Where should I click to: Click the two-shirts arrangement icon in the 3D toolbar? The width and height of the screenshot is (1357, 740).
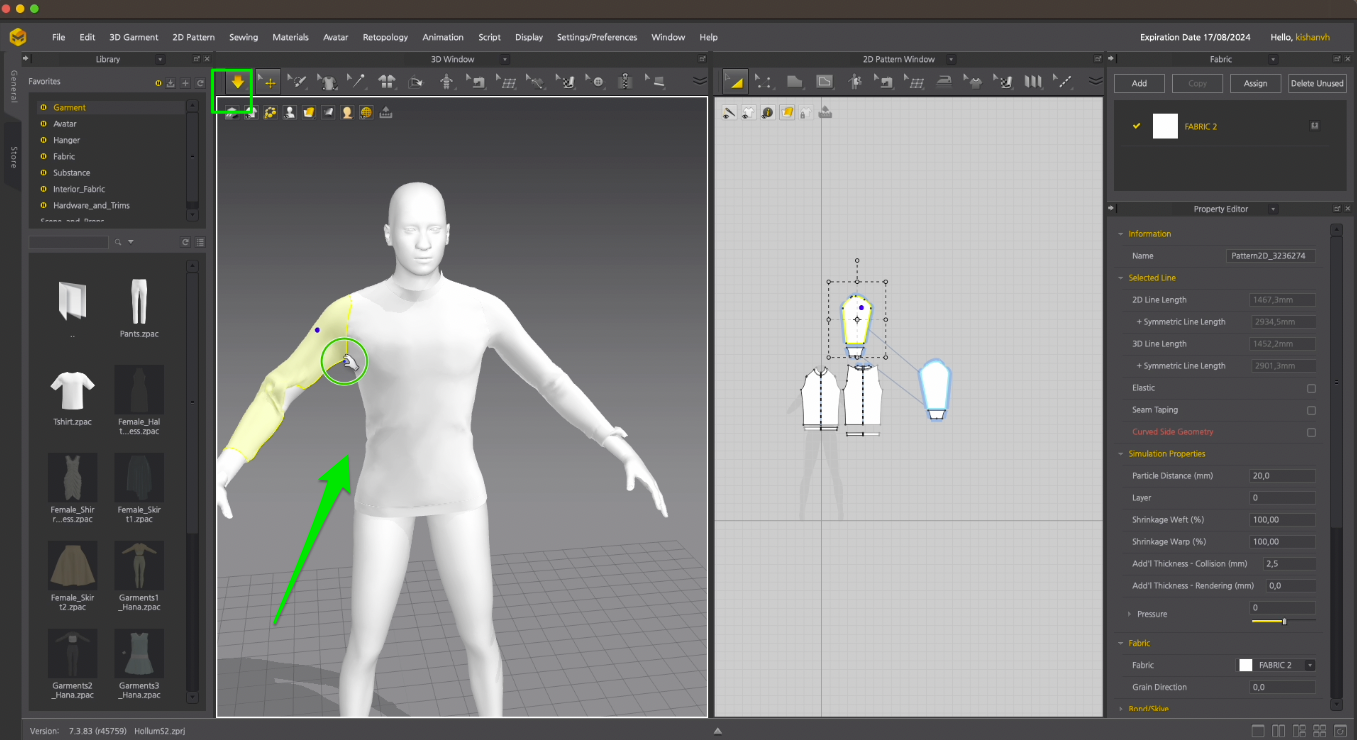[386, 82]
